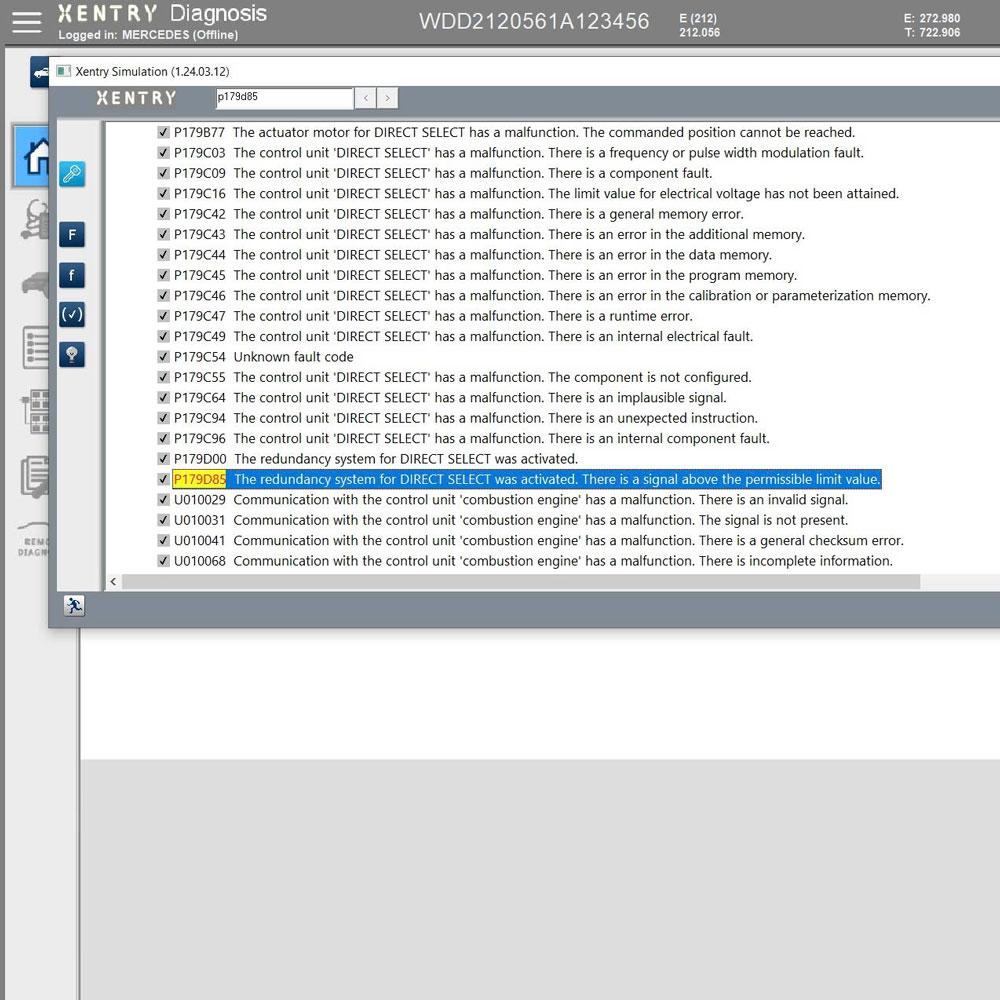Toggle checkbox for P179C54 Unknown fault code
The height and width of the screenshot is (1000, 1000).
[163, 357]
